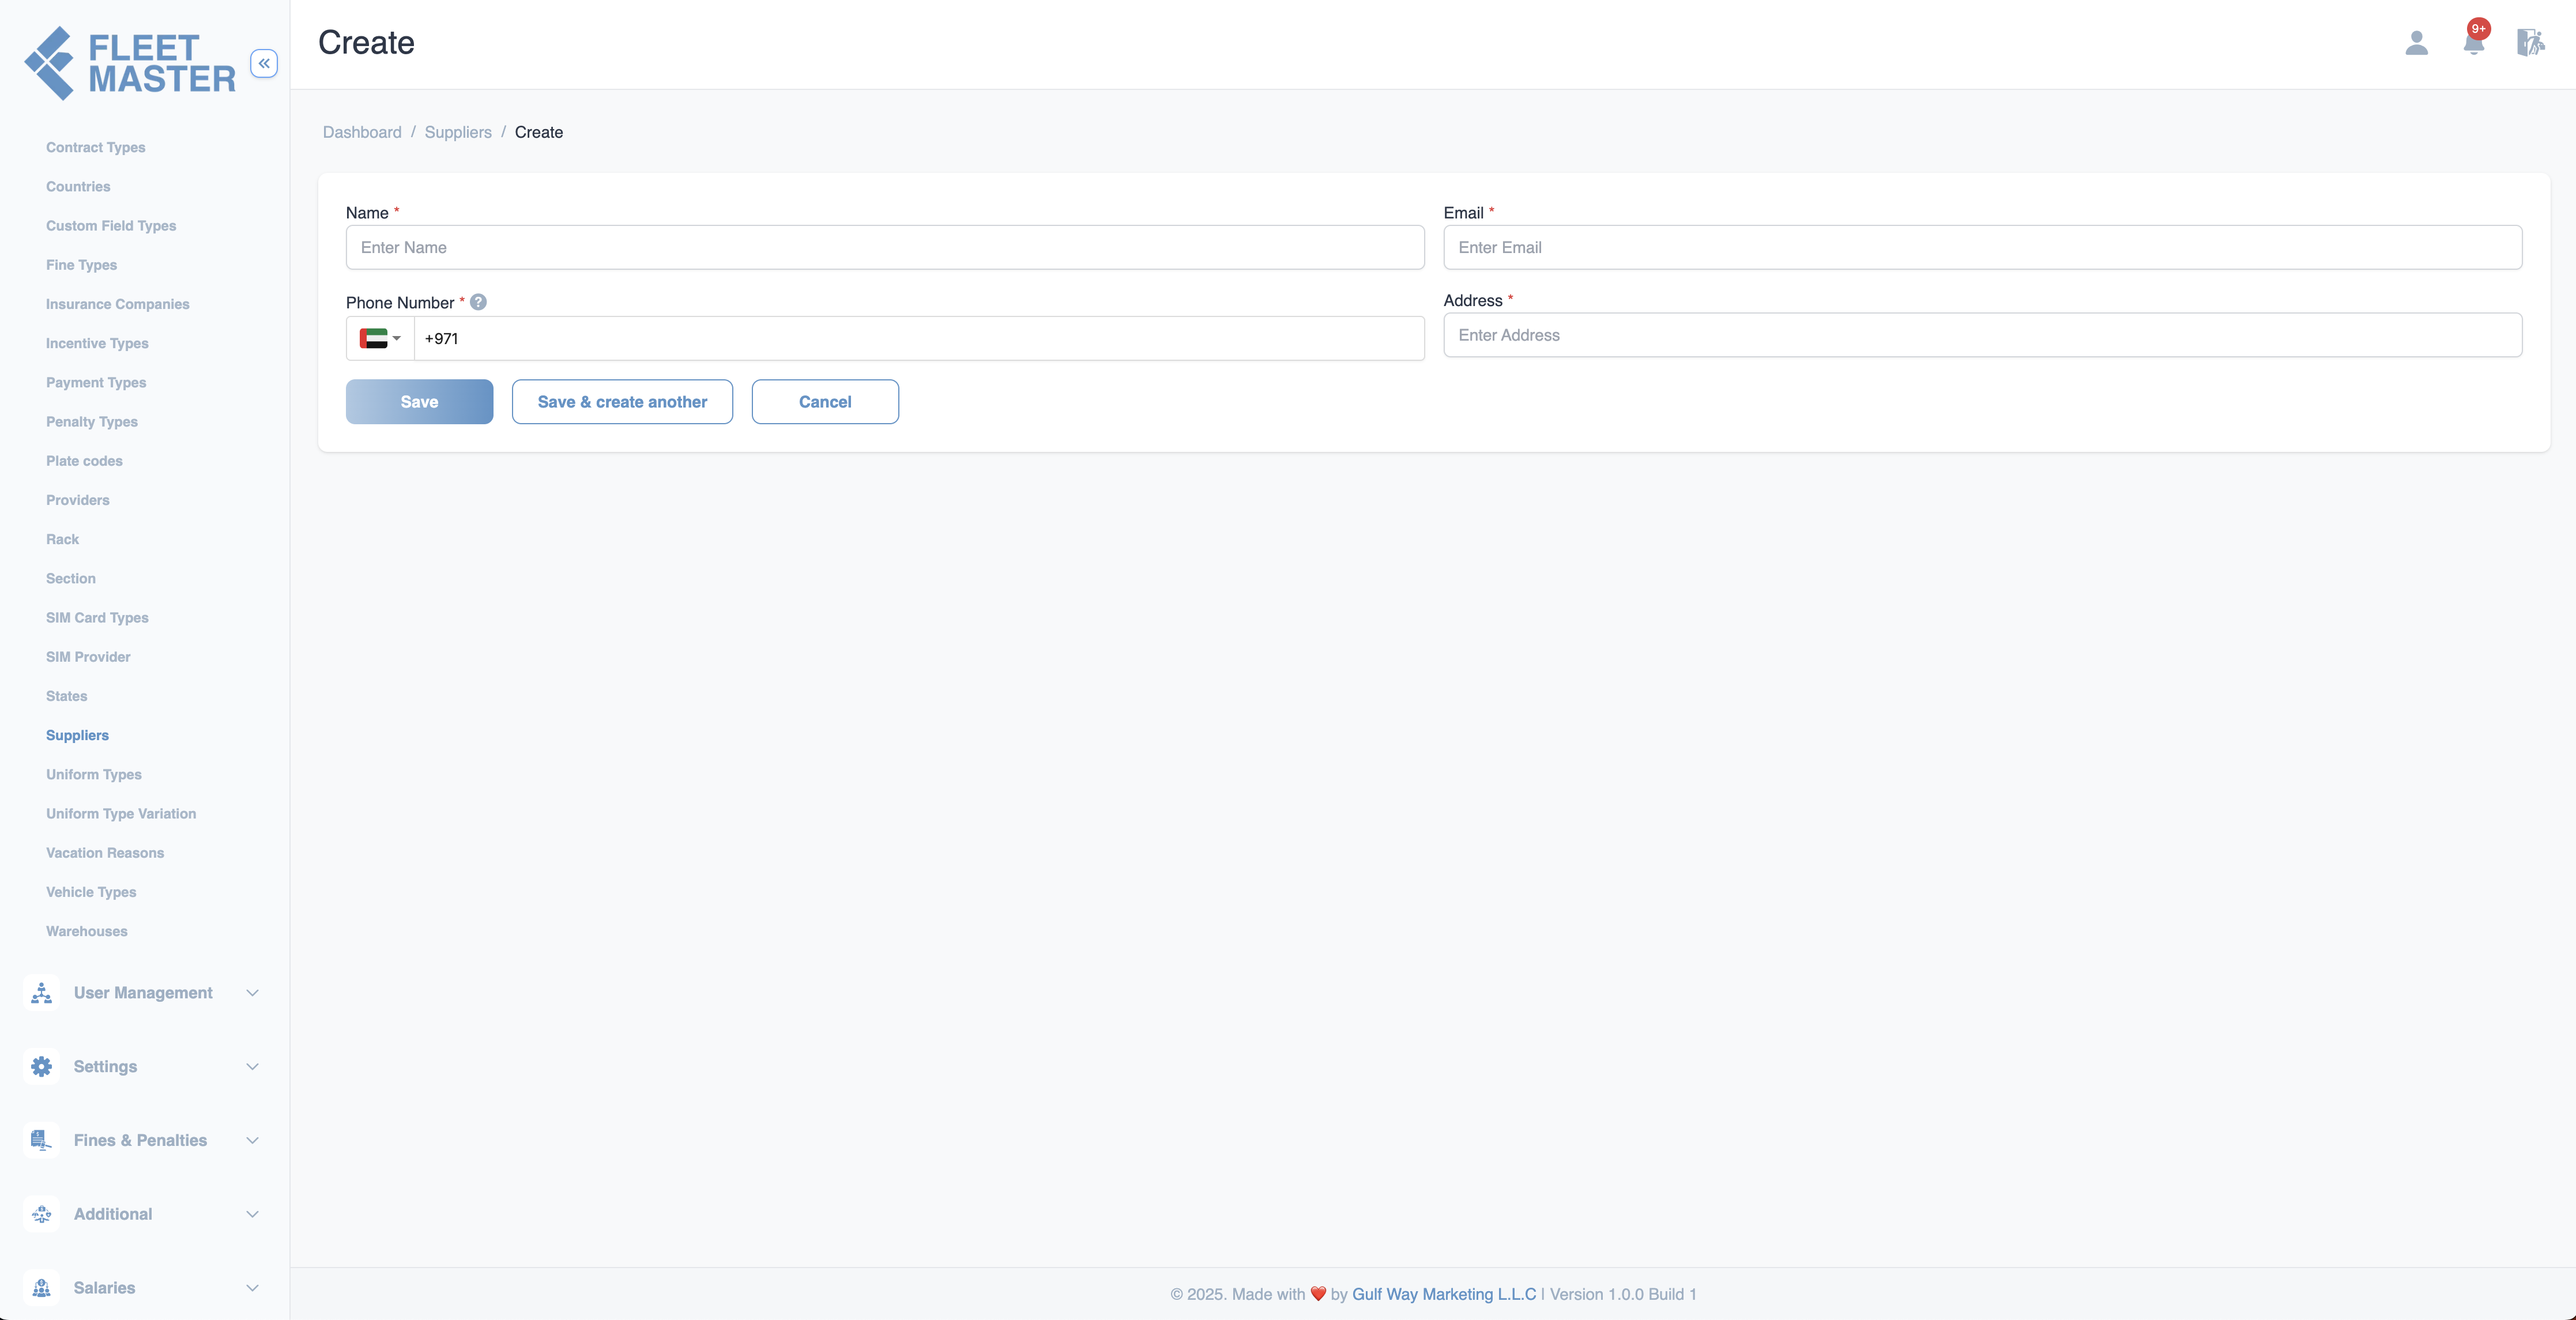Expand the Settings menu chevron

coord(252,1066)
